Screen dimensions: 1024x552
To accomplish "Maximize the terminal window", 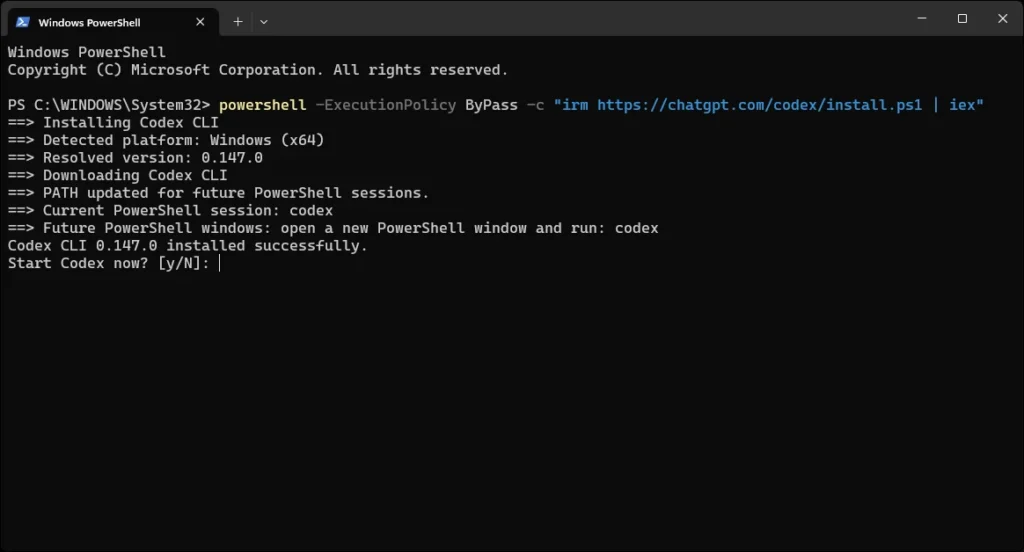I will click(x=962, y=18).
